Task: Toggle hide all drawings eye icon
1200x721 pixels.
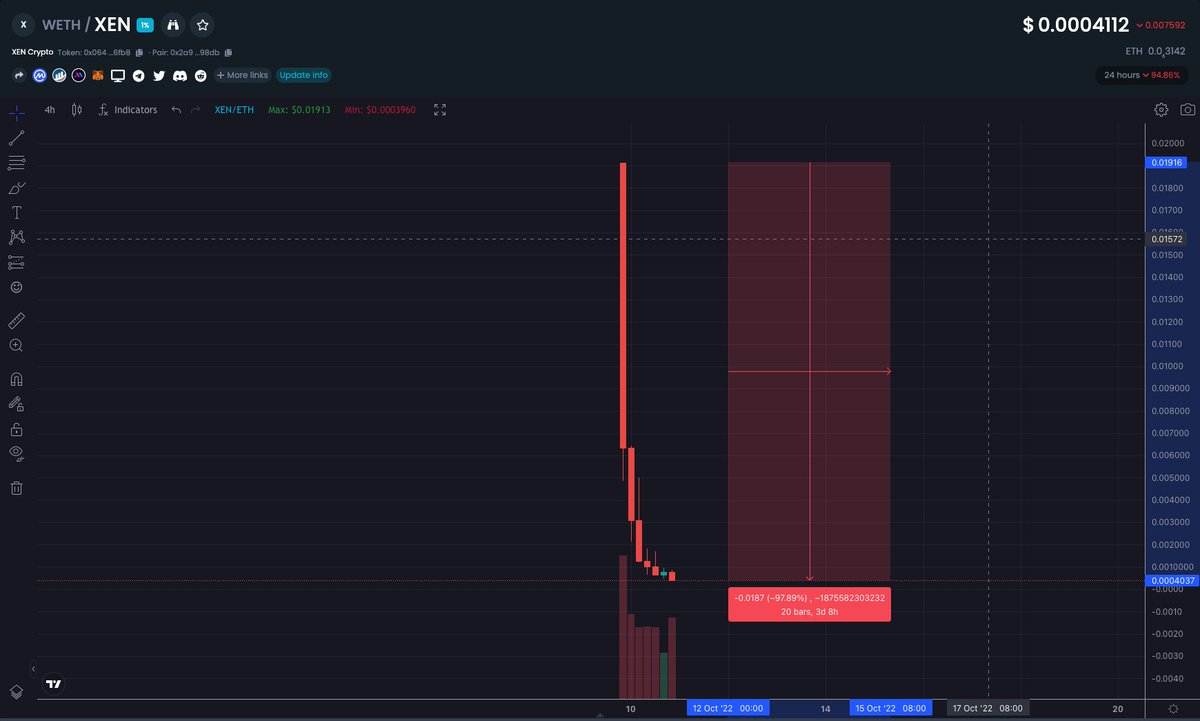Action: coord(16,454)
